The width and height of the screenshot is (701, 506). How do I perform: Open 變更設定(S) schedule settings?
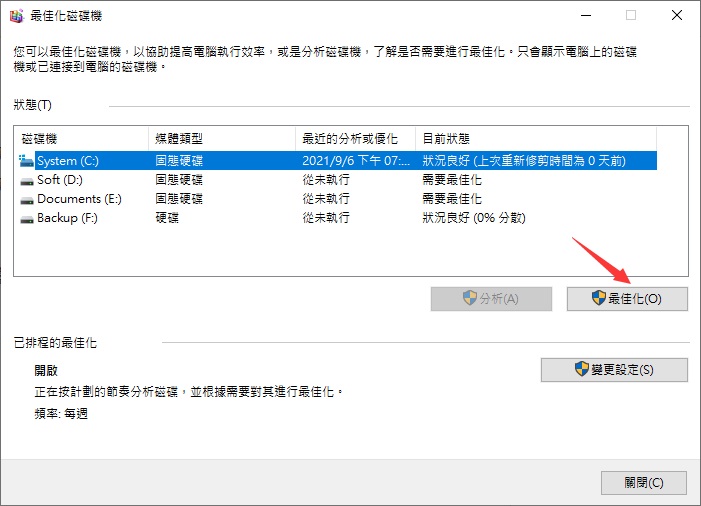click(614, 370)
